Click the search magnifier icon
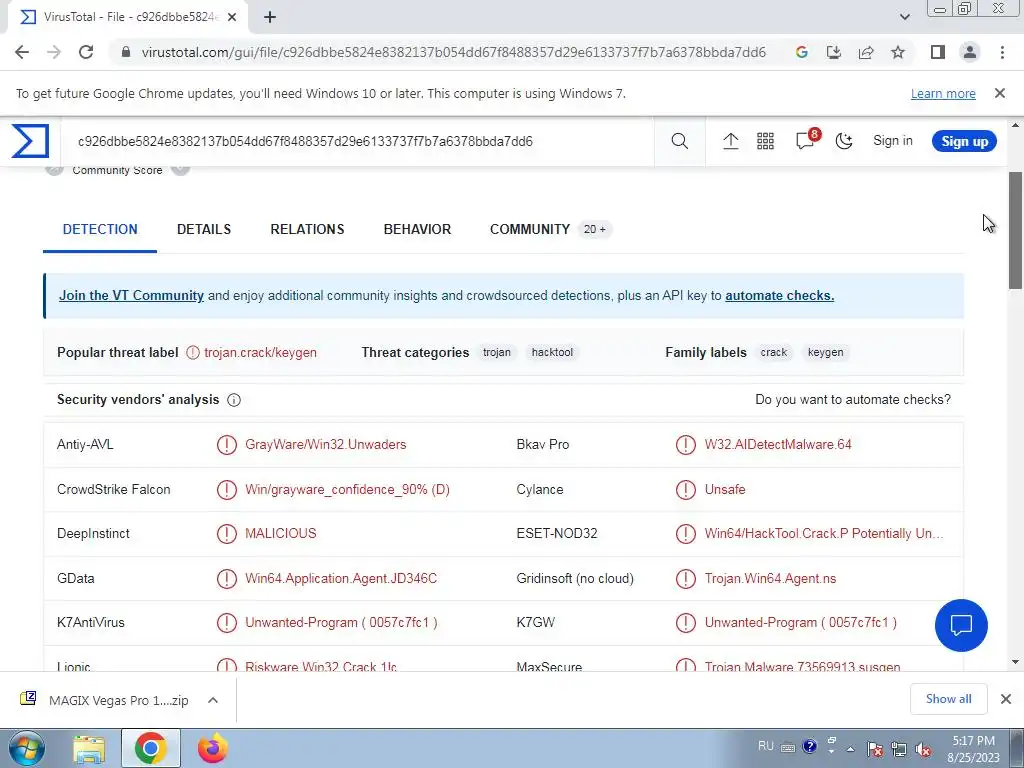1024x768 pixels. [679, 141]
